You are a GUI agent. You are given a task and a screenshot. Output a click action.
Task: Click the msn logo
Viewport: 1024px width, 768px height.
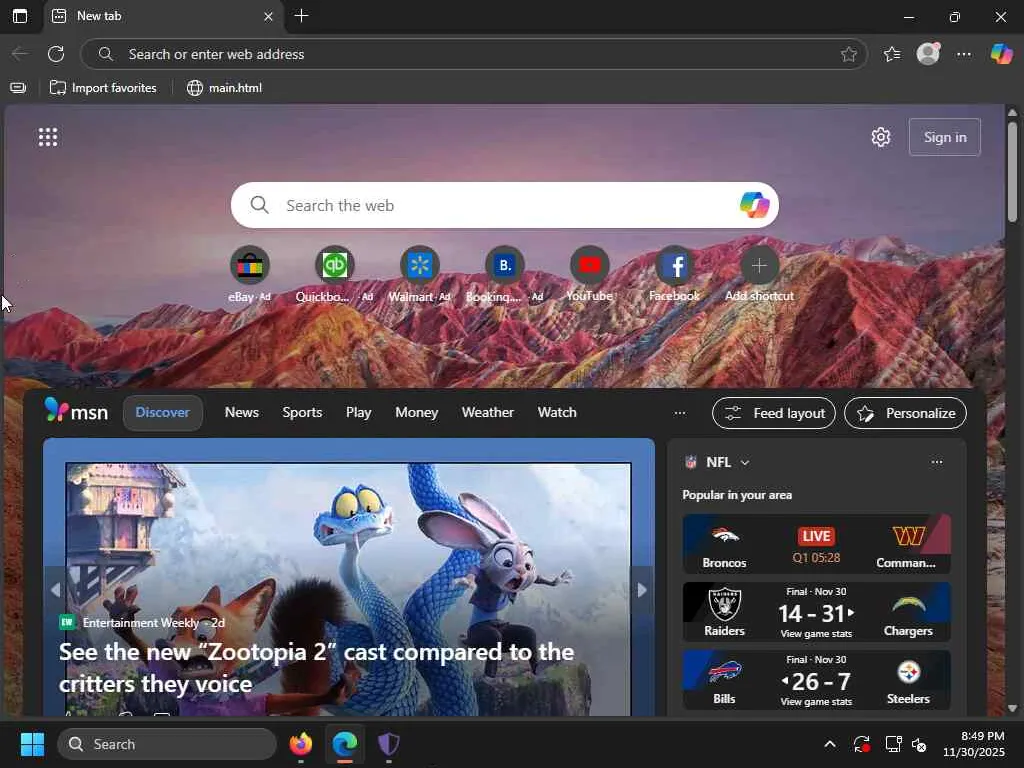coord(76,411)
